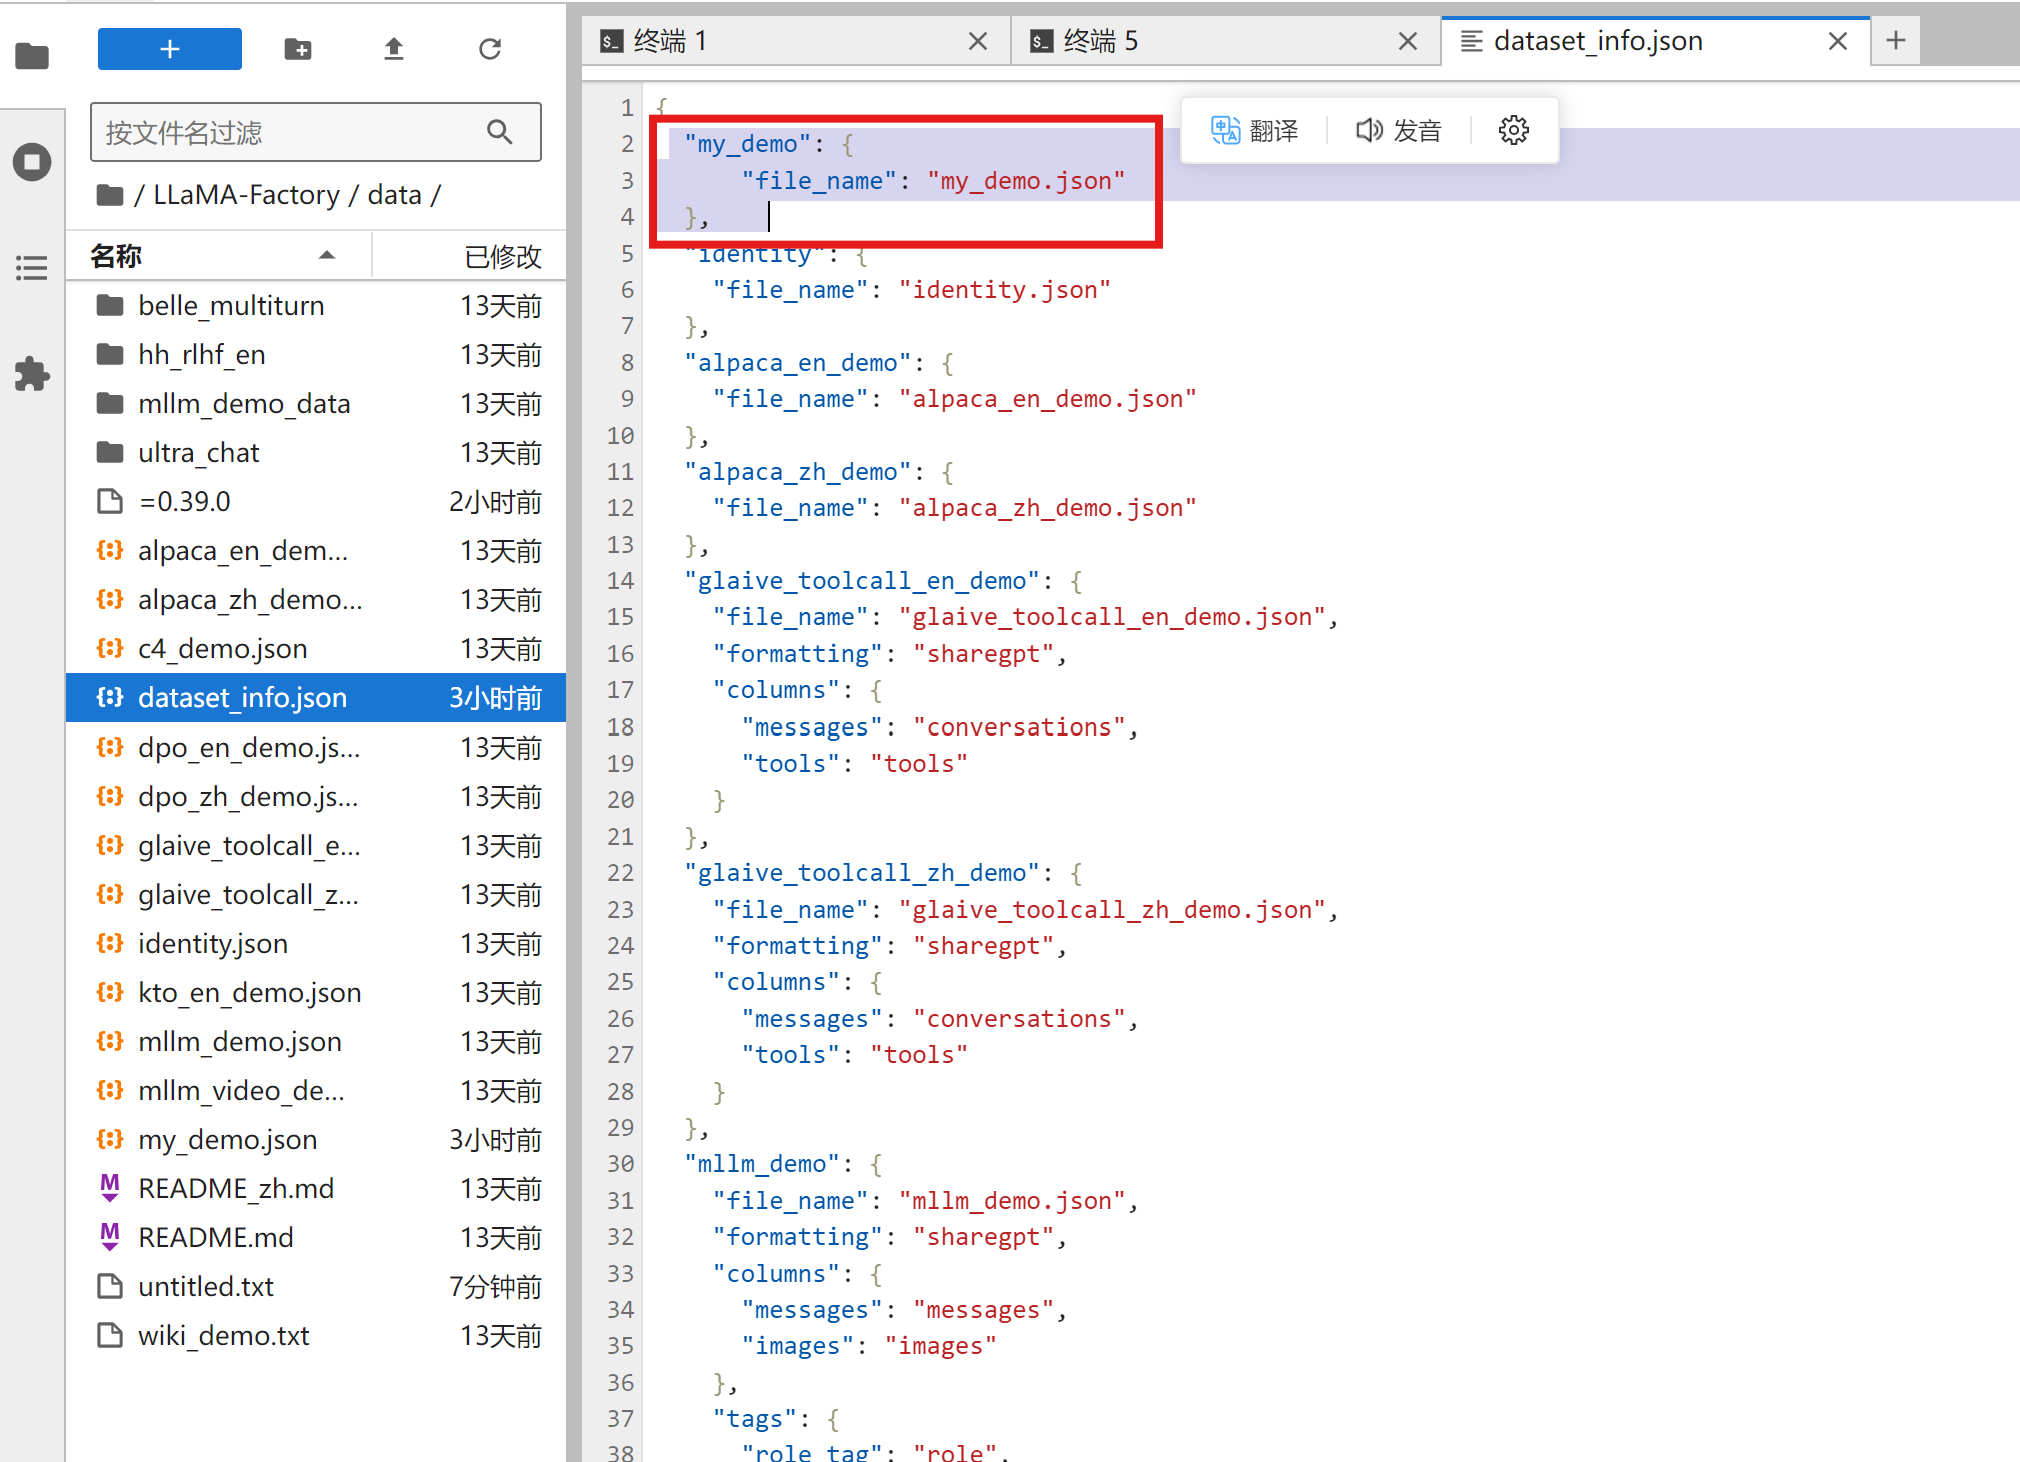The width and height of the screenshot is (2020, 1462).
Task: Switch to the 终端 5 tab
Action: point(1225,41)
